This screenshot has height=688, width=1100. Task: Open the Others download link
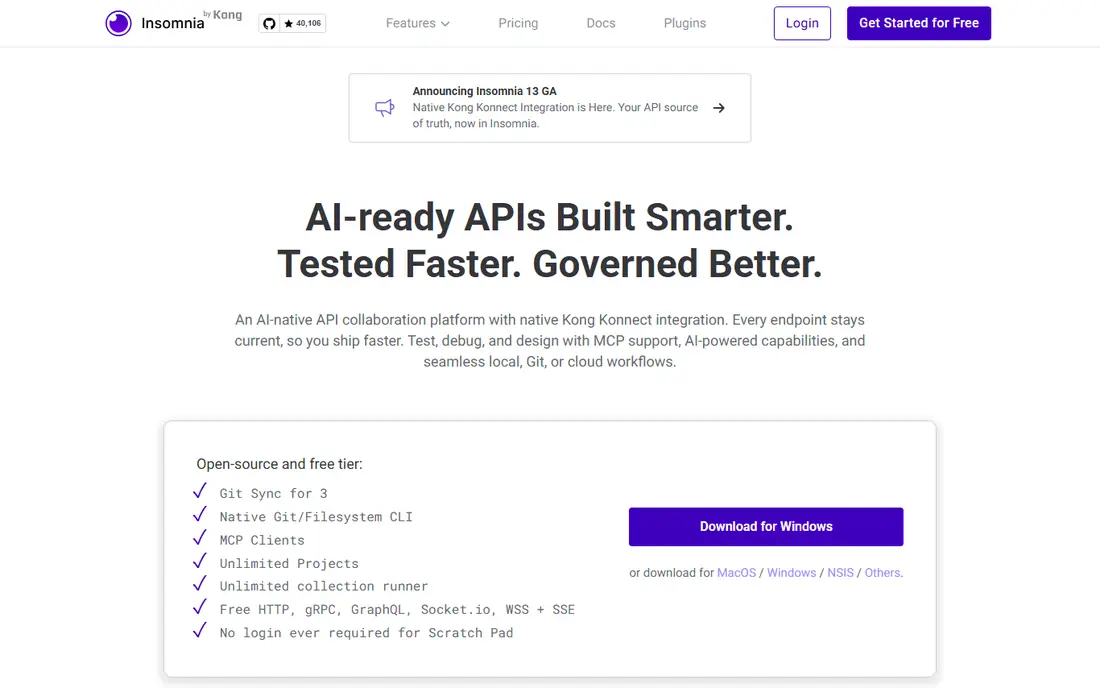pos(882,573)
